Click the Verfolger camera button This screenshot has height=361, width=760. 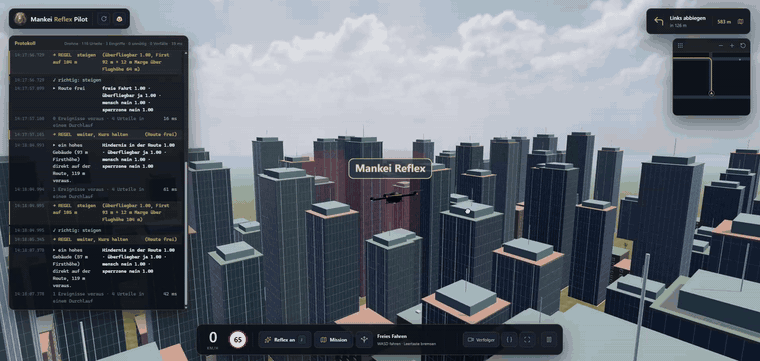481,340
